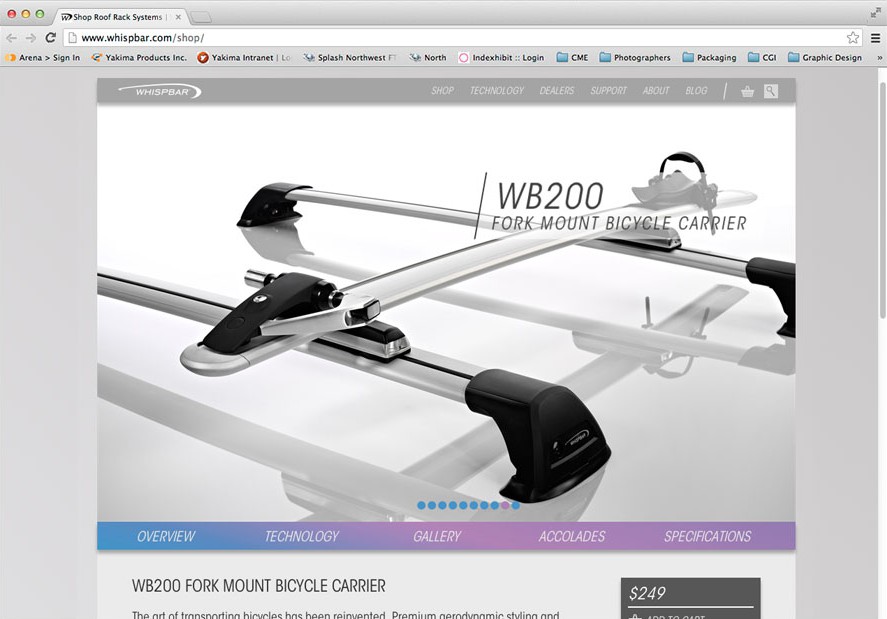Reload the page

tap(50, 38)
